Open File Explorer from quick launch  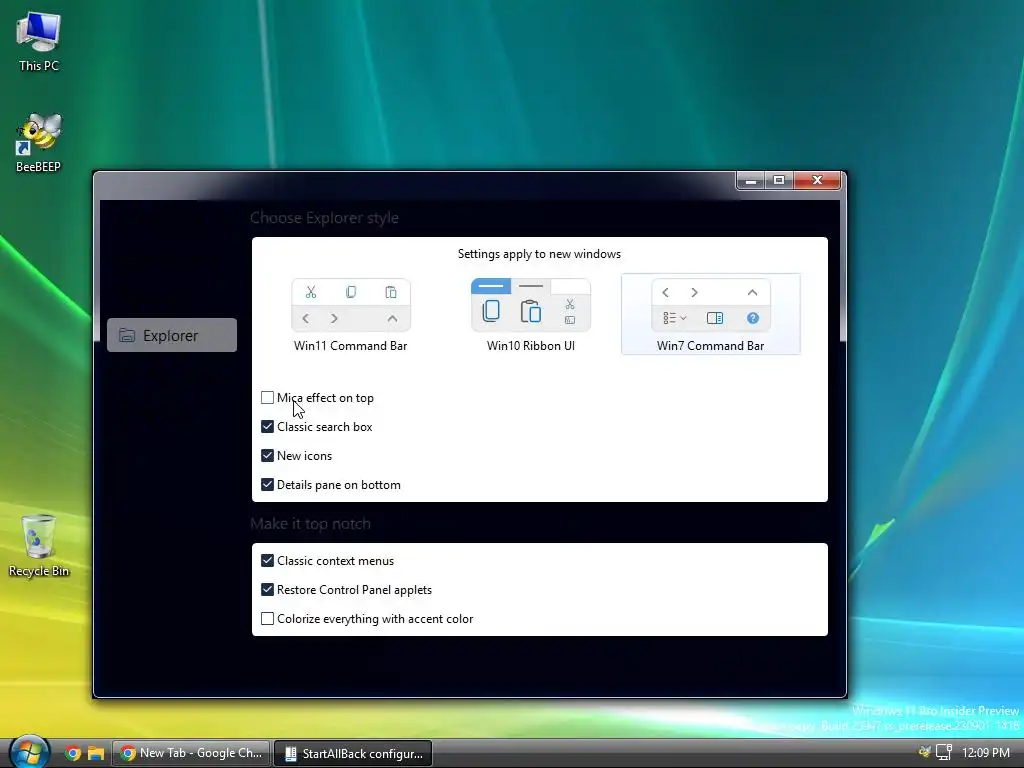point(96,753)
